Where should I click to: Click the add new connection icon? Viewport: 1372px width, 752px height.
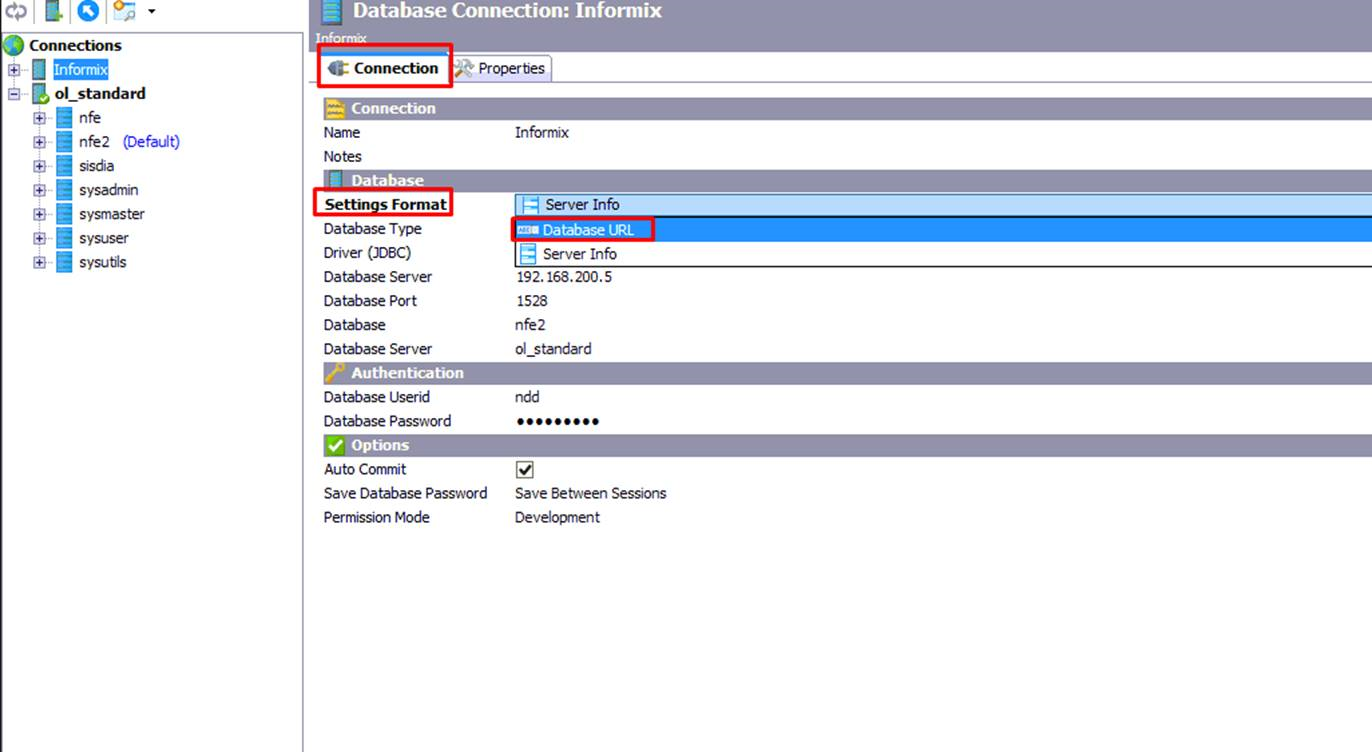pos(54,11)
